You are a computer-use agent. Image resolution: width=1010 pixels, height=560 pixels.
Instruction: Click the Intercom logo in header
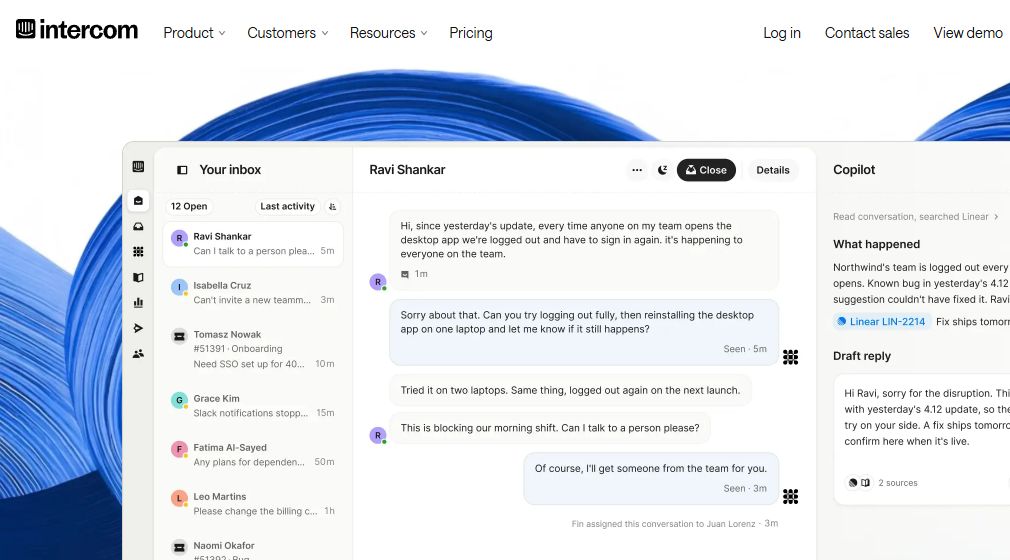(77, 30)
